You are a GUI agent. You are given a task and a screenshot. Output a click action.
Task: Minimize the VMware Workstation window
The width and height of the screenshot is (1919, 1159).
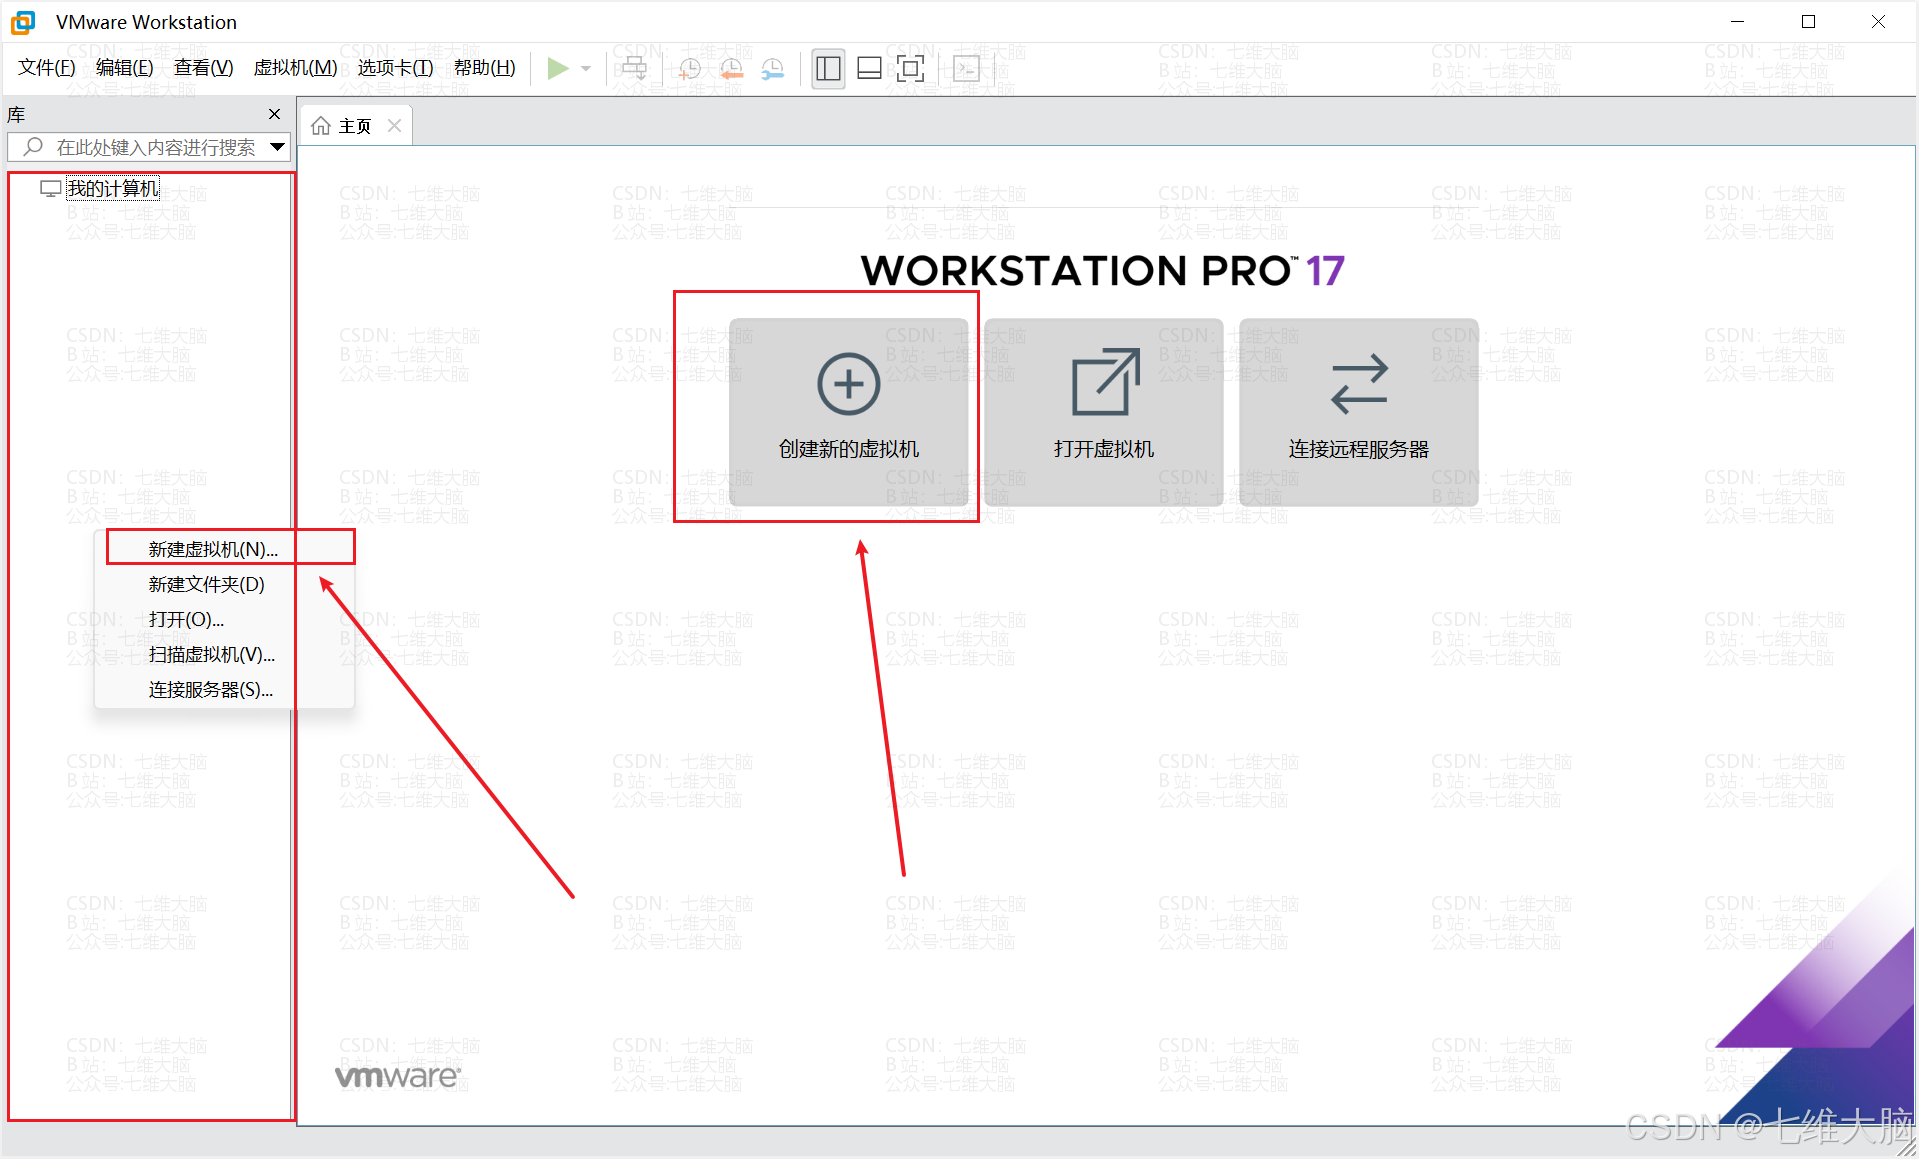coord(1737,21)
